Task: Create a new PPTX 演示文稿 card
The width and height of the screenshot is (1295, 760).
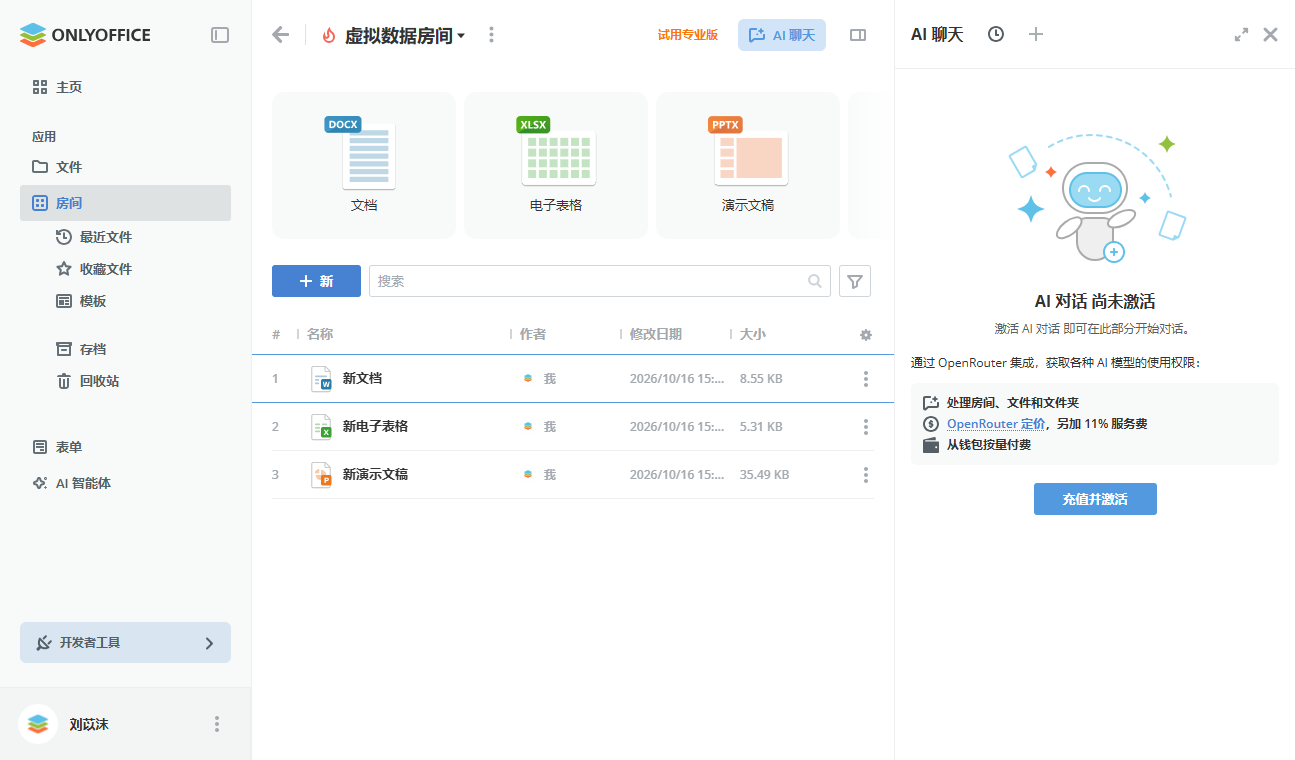Action: (748, 165)
